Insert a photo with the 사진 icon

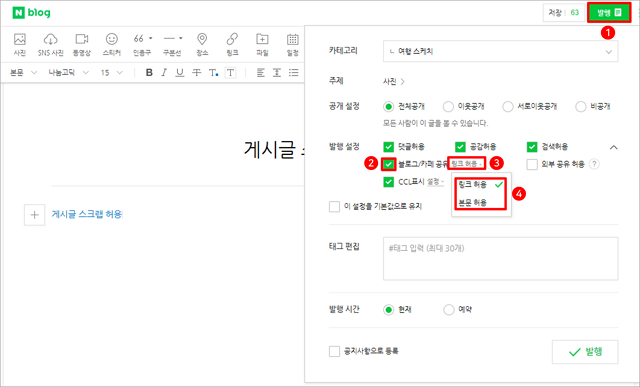[20, 44]
